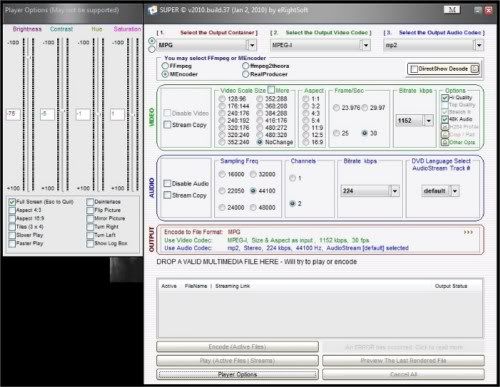
Task: Check Show Log Box player option
Action: 90,243
